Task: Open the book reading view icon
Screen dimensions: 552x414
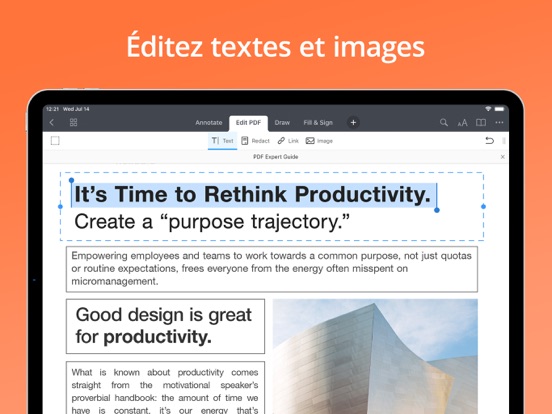Action: (x=481, y=123)
